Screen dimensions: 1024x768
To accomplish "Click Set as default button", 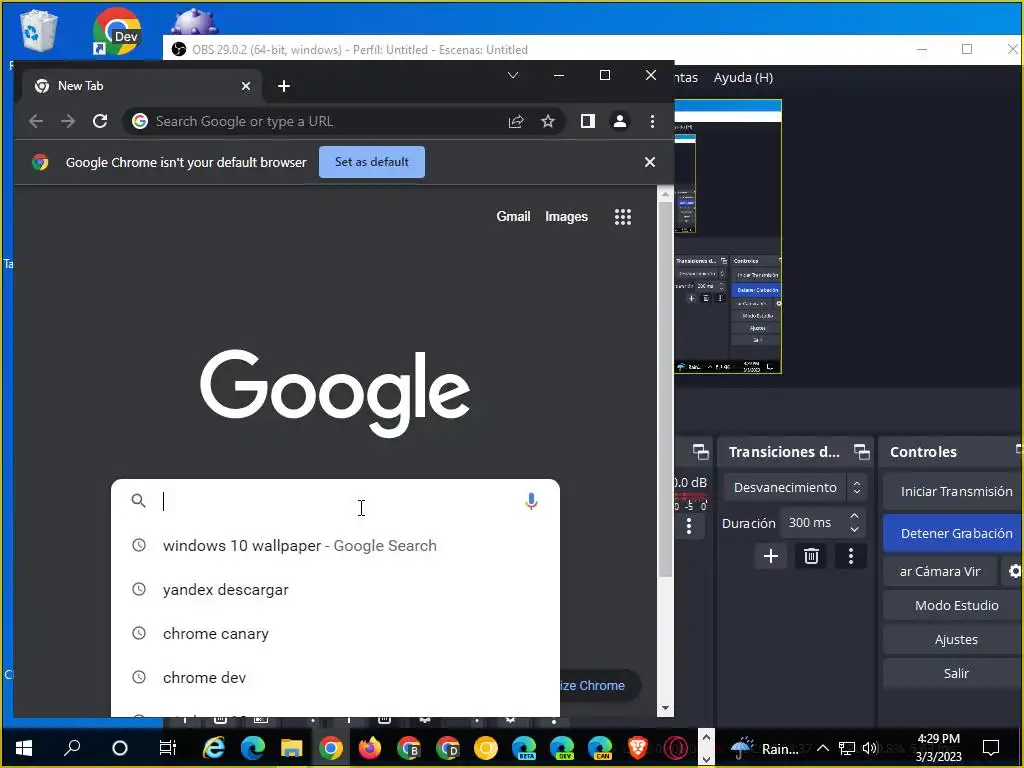I will tap(372, 162).
